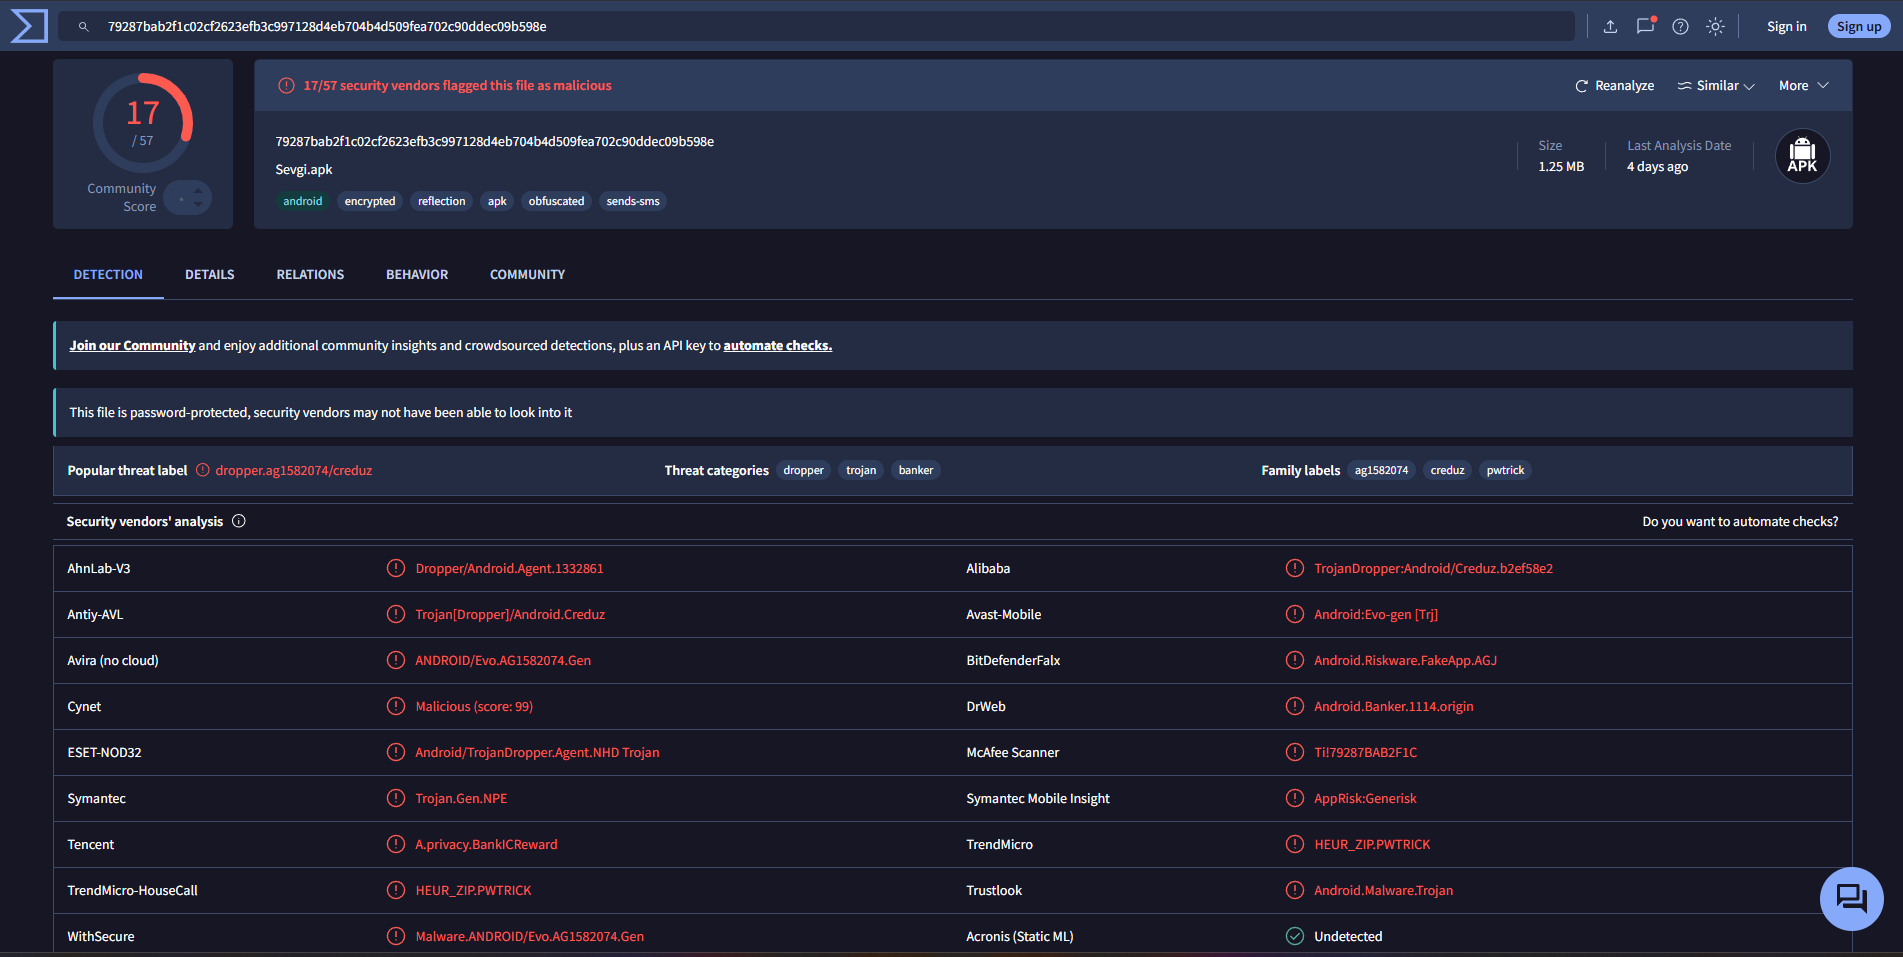Click the Alibaba detection alert icon
This screenshot has height=957, width=1903.
click(x=1295, y=568)
